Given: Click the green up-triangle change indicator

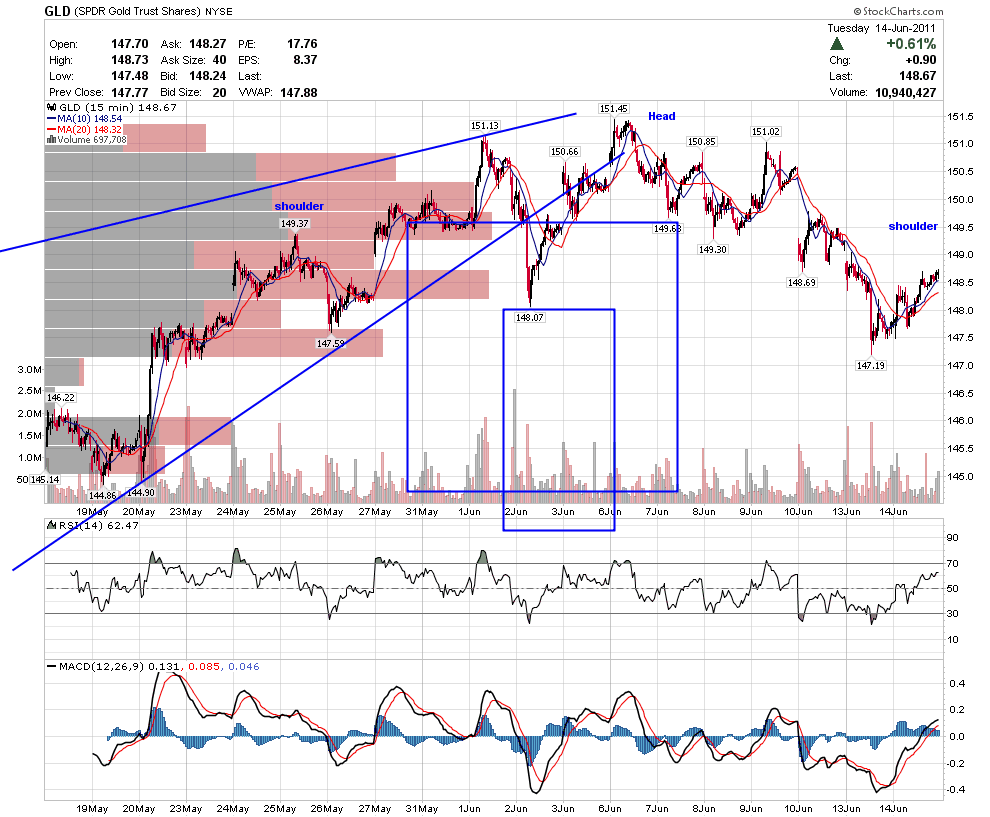Looking at the screenshot, I should click(x=837, y=44).
